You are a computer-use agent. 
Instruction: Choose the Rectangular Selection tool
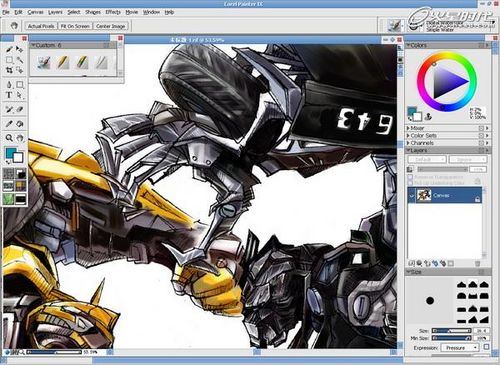click(9, 60)
